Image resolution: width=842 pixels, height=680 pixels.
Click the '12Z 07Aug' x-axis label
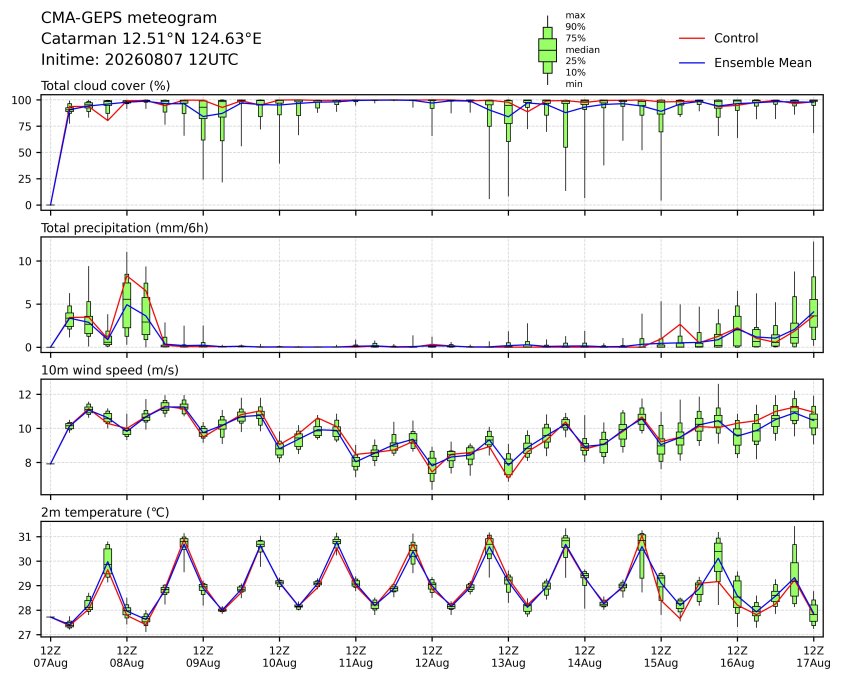50,657
